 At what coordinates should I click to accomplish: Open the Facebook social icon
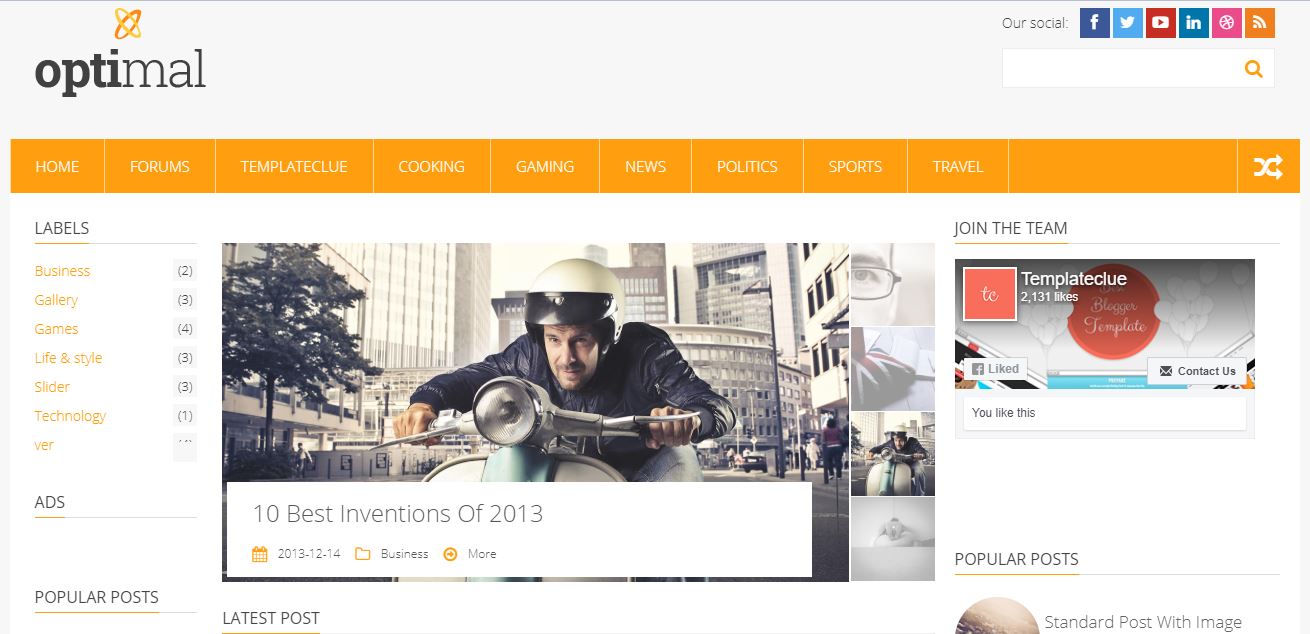pos(1095,22)
